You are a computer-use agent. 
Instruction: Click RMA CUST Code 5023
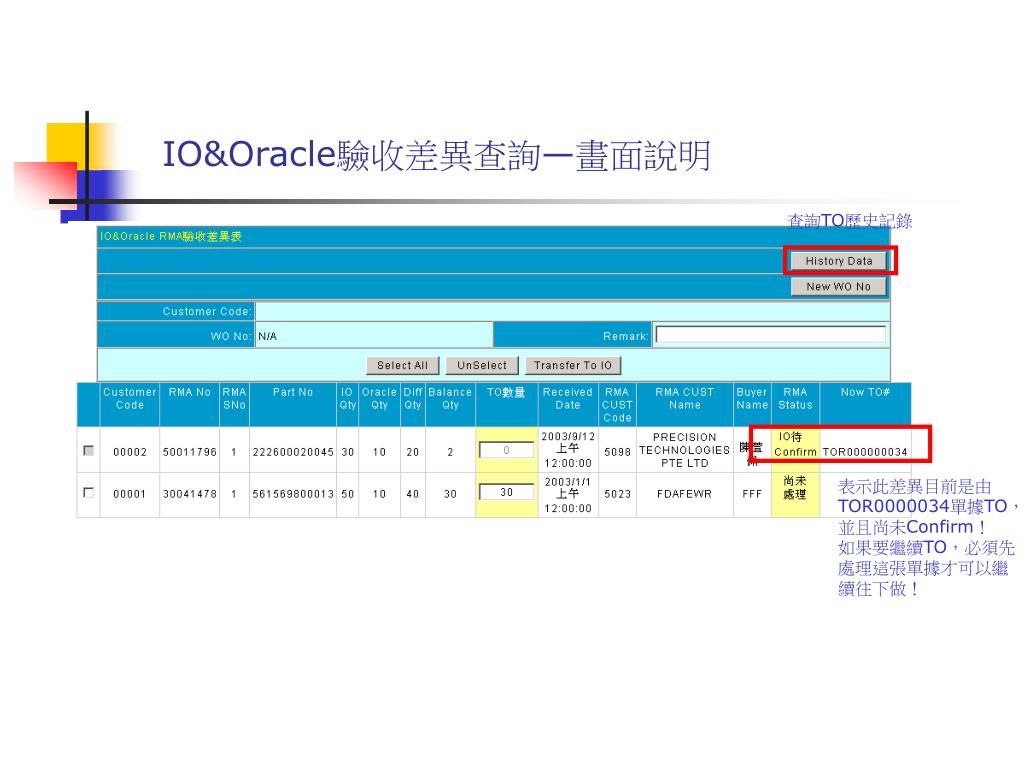click(617, 494)
